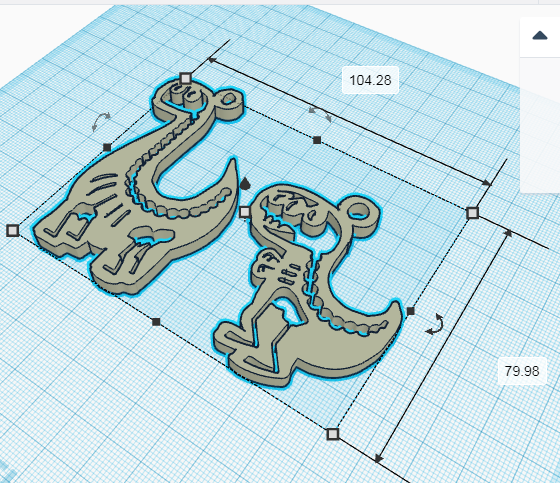The height and width of the screenshot is (483, 560).
Task: Collapse the panel with the up arrow
Action: [x=540, y=35]
